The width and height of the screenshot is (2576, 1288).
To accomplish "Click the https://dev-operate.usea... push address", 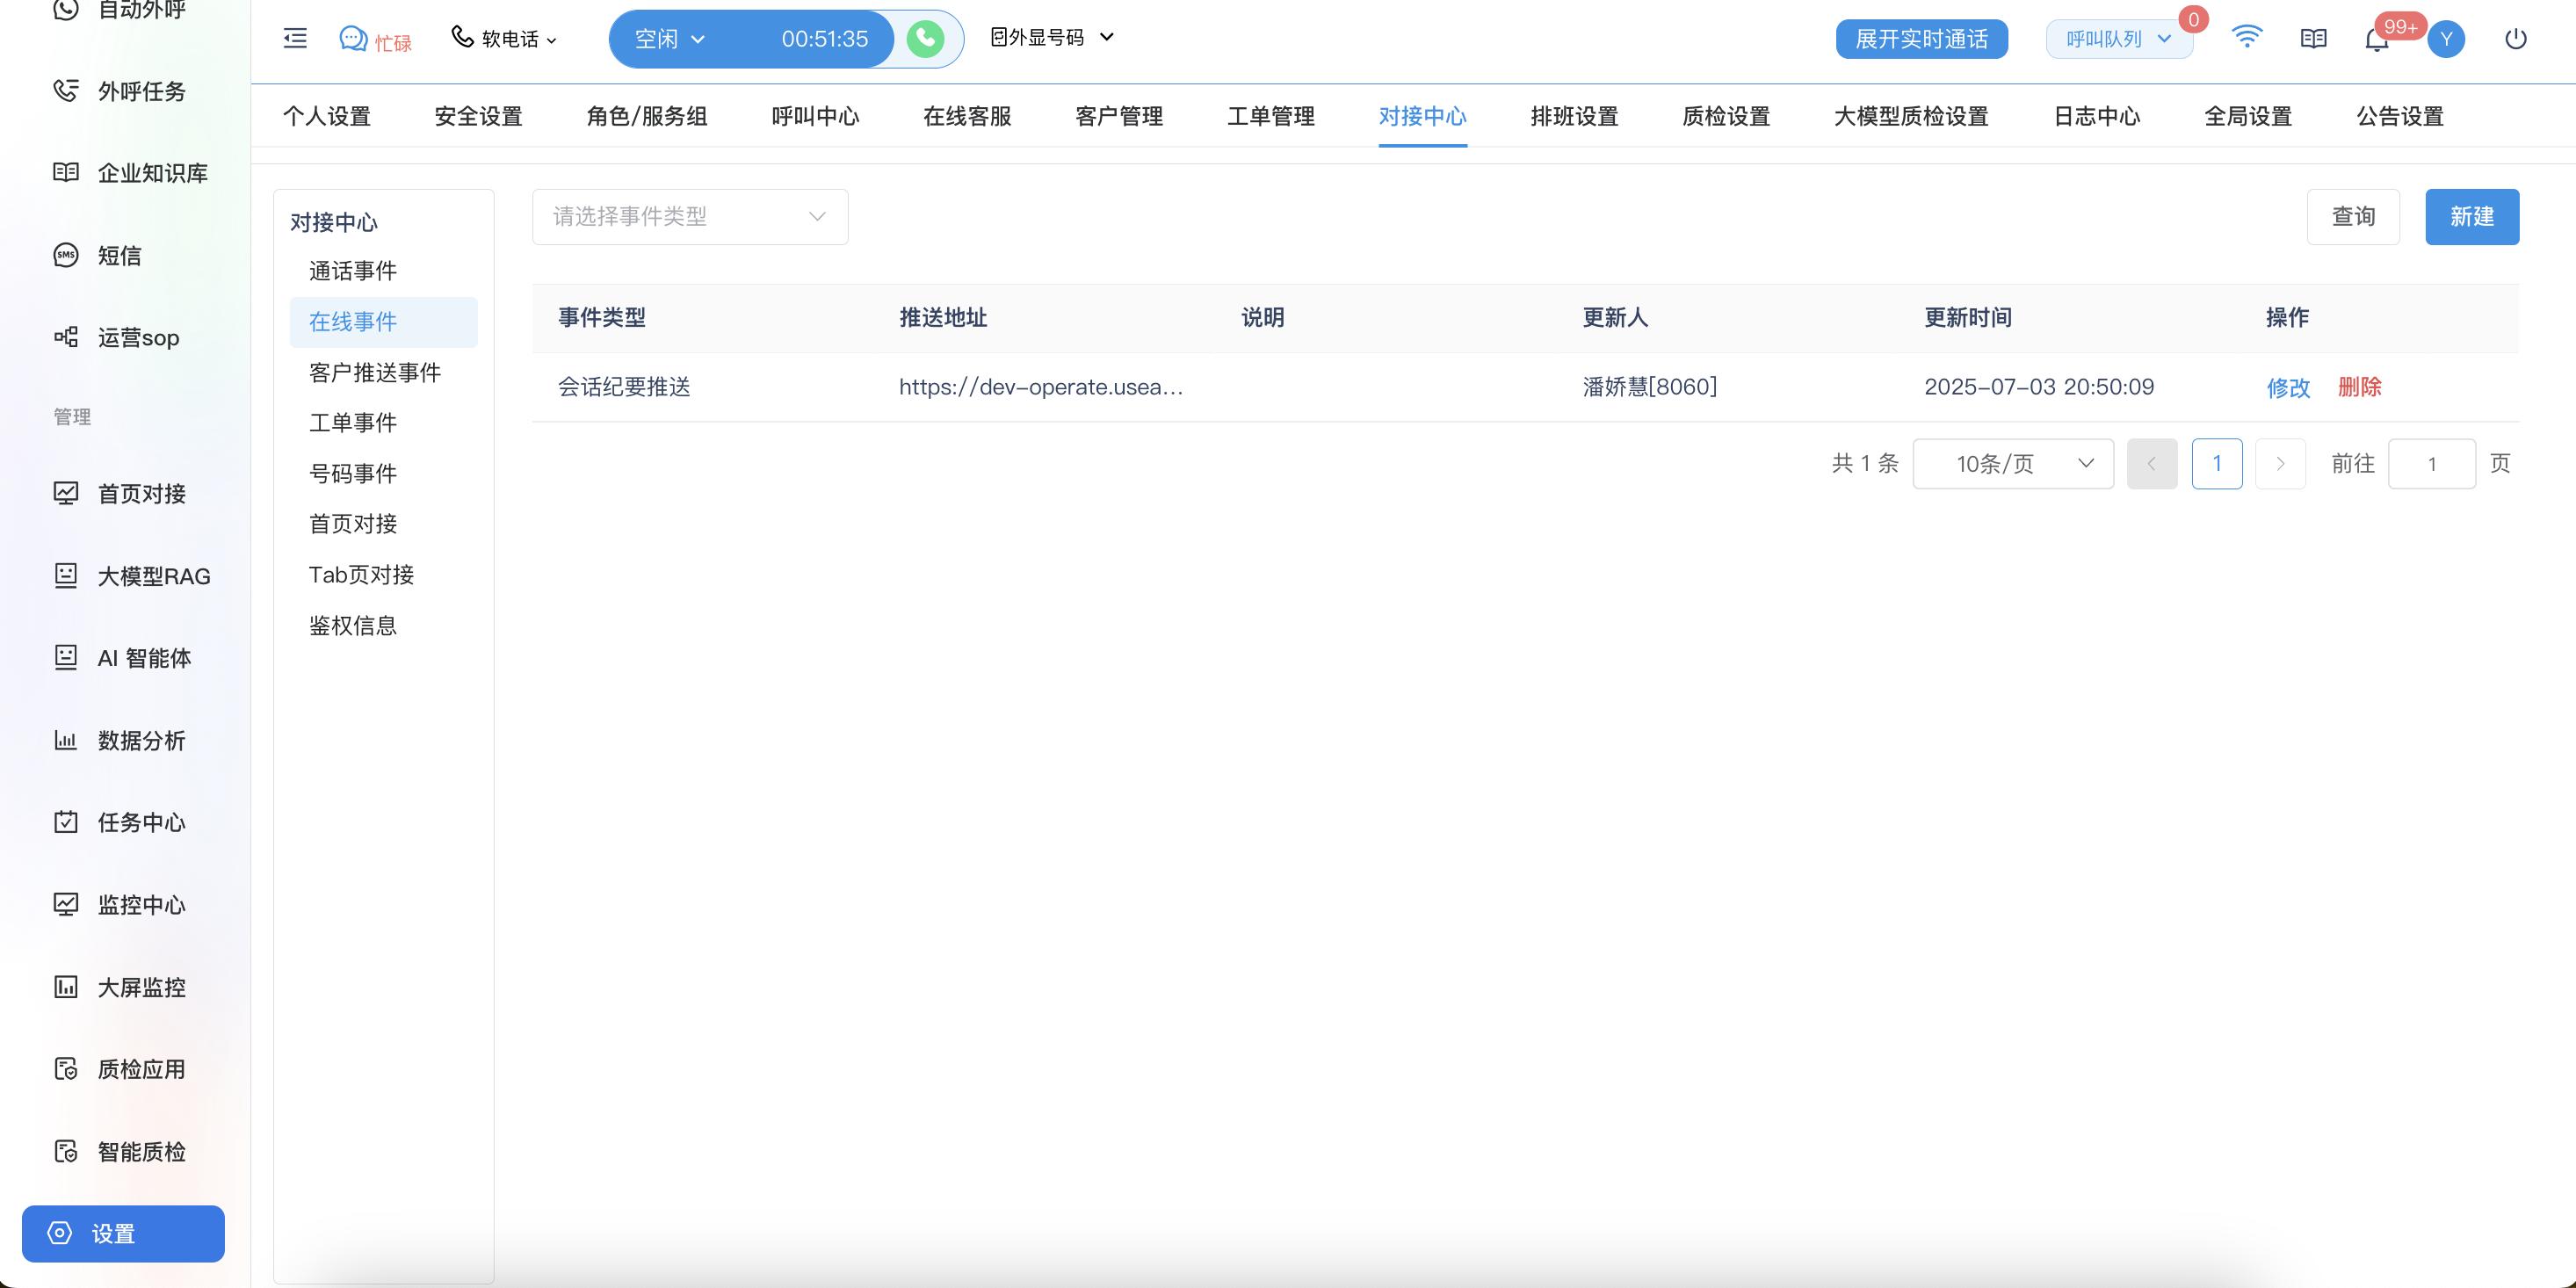I will coord(1041,387).
